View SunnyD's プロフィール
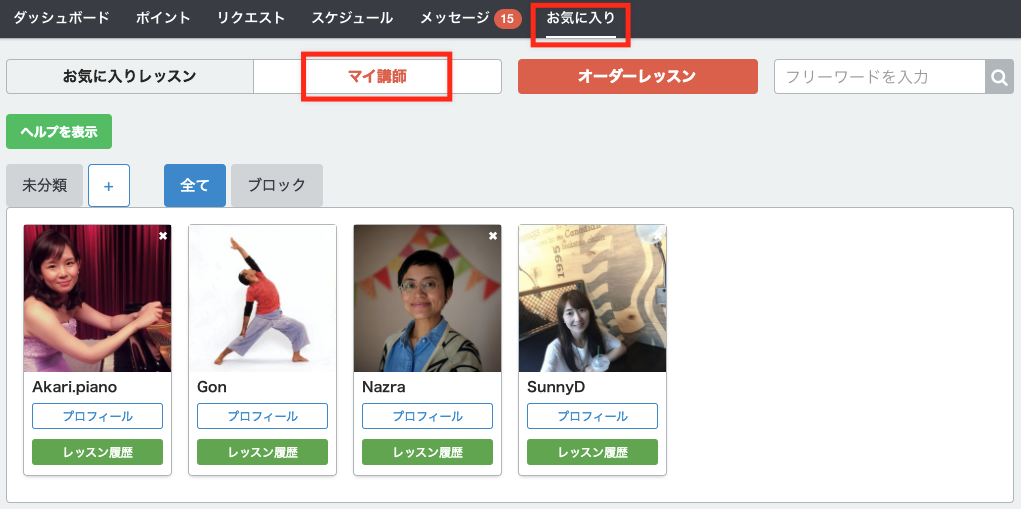This screenshot has width=1021, height=509. (x=593, y=416)
